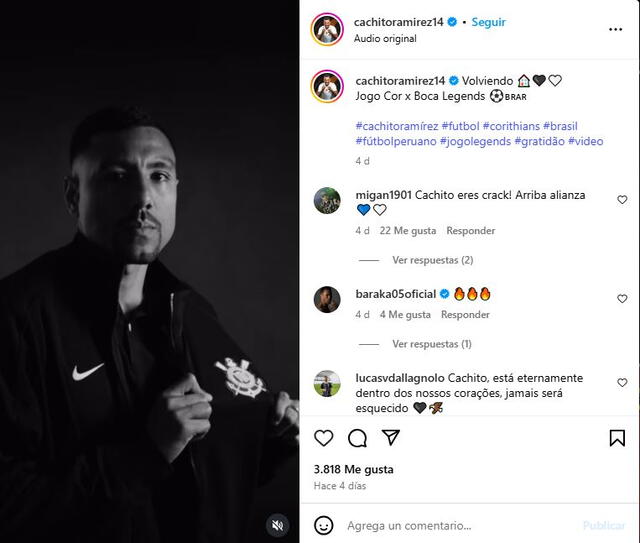
Task: Like baraka05oficial's comment
Action: point(622,299)
